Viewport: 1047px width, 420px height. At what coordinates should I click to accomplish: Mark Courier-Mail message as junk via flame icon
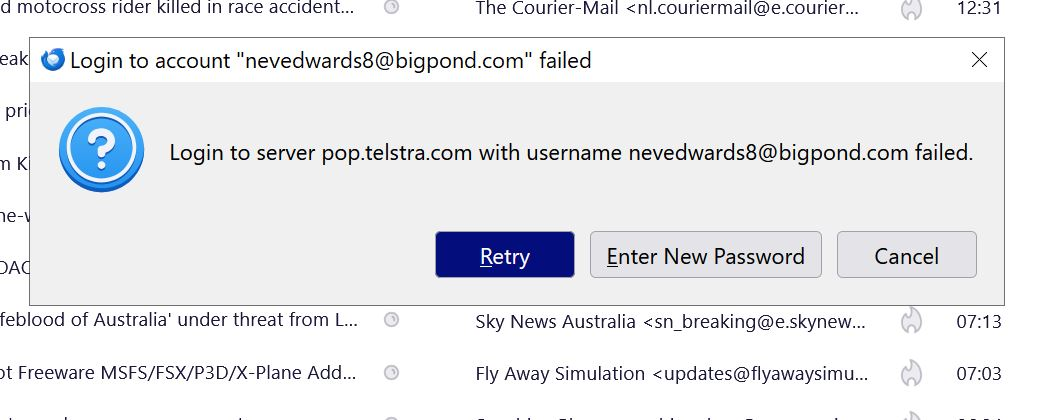[x=911, y=9]
